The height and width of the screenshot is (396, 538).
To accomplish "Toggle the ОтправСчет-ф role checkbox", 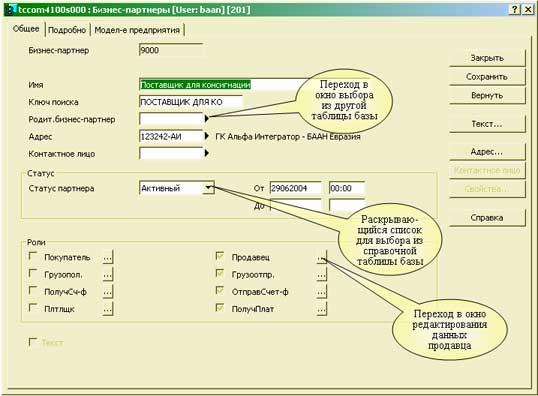I will (x=220, y=291).
